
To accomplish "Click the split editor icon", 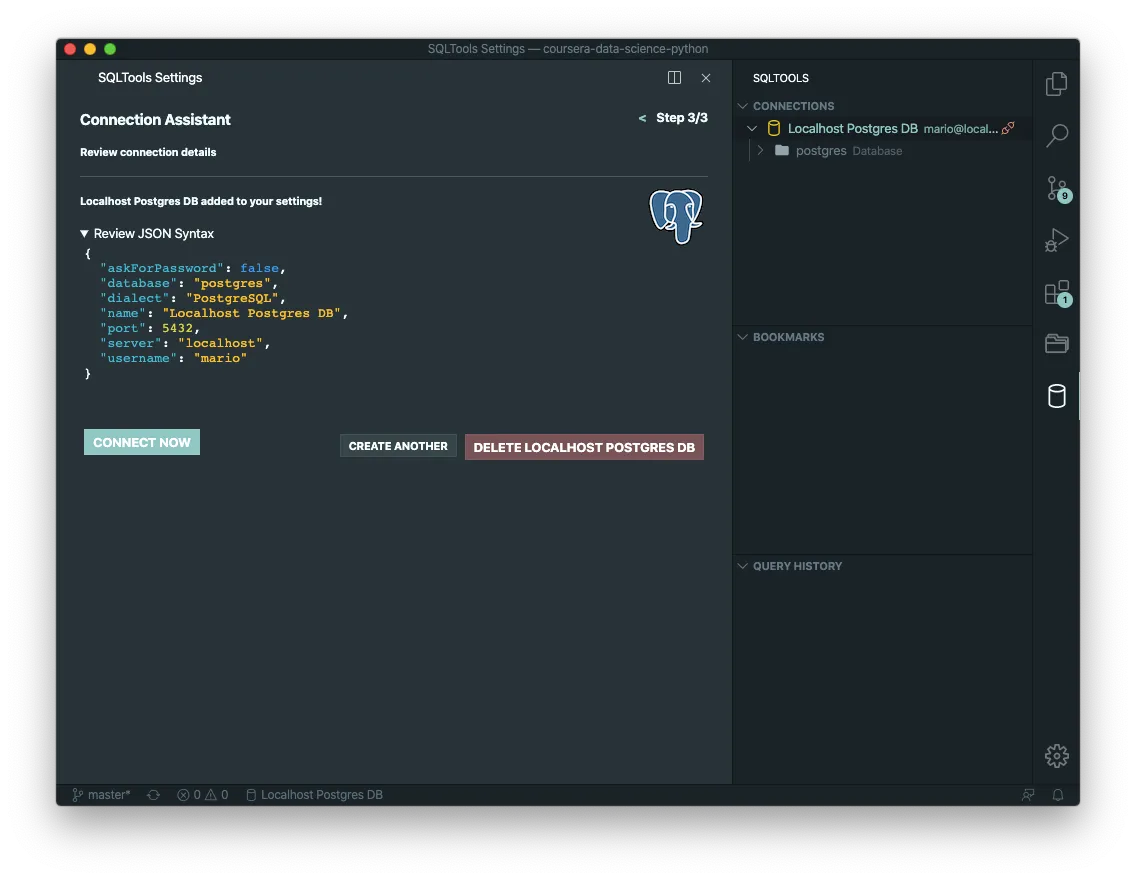I will pyautogui.click(x=674, y=77).
